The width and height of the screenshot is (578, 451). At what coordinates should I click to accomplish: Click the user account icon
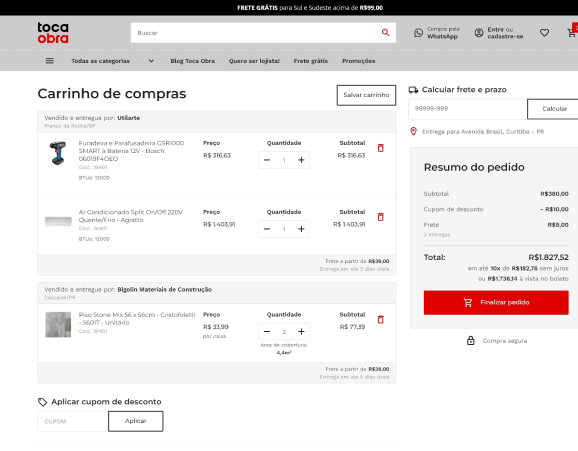[479, 33]
